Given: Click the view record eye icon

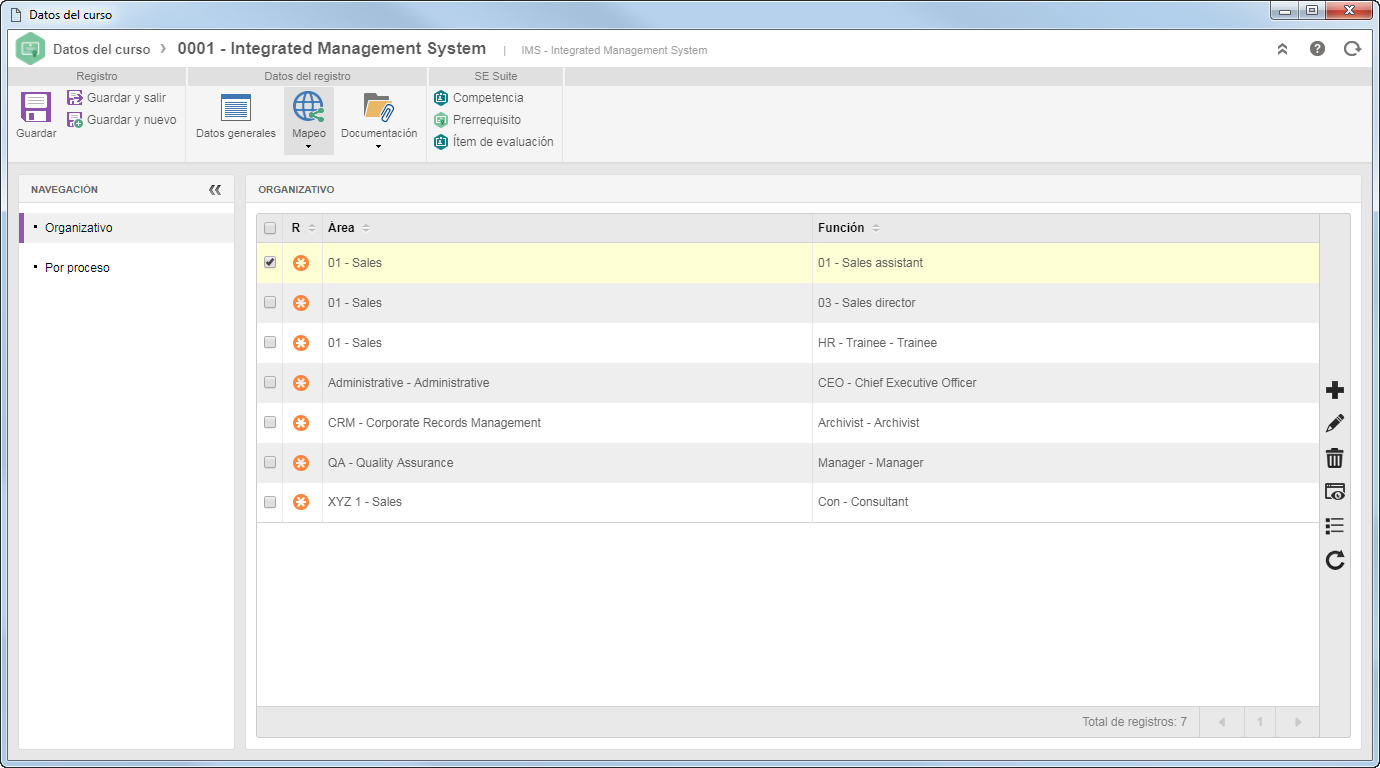Looking at the screenshot, I should (1334, 492).
